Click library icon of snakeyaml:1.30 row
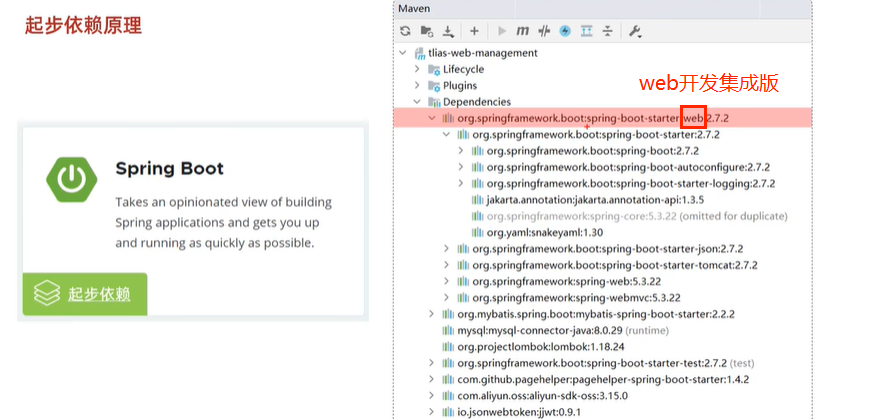Viewport: 874px width, 419px height. click(478, 232)
